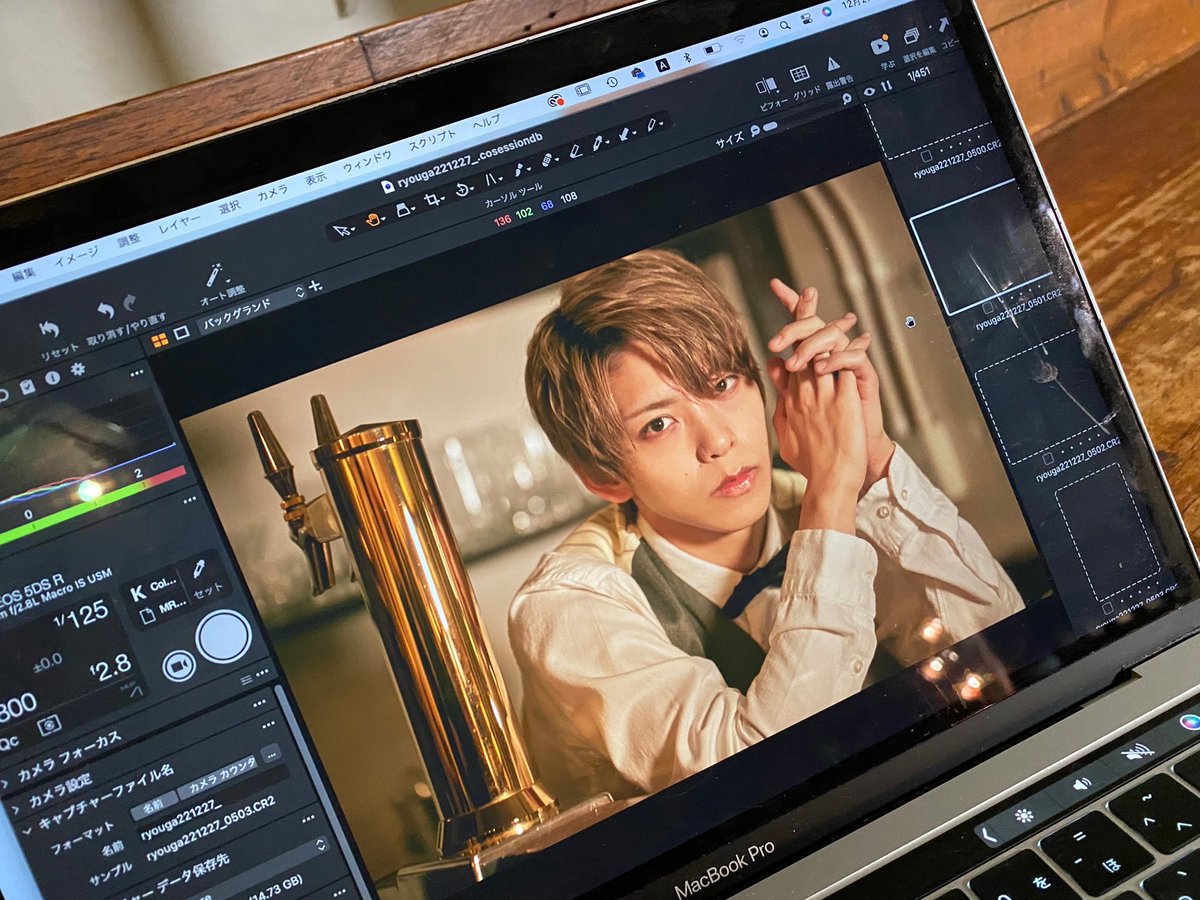Select the pointer cursor tool
This screenshot has height=900, width=1200.
point(342,229)
